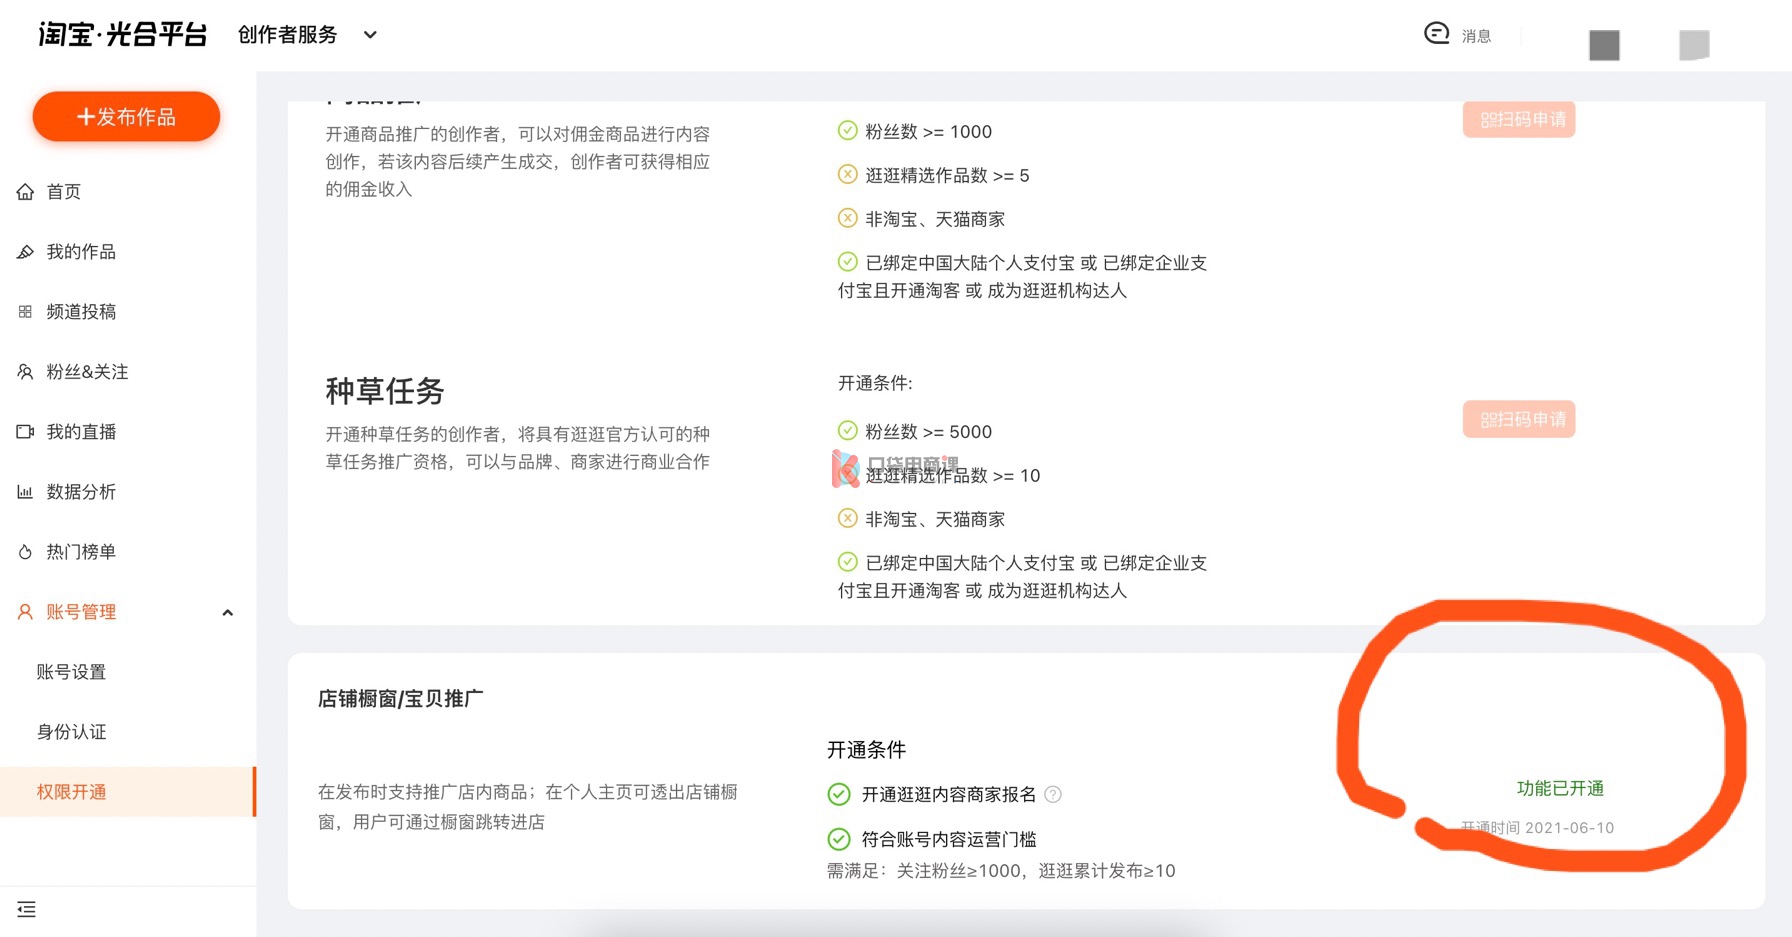The image size is (1792, 937).
Task: Click 需满足：关注粉丝≥1000 requirement text
Action: 1001,871
